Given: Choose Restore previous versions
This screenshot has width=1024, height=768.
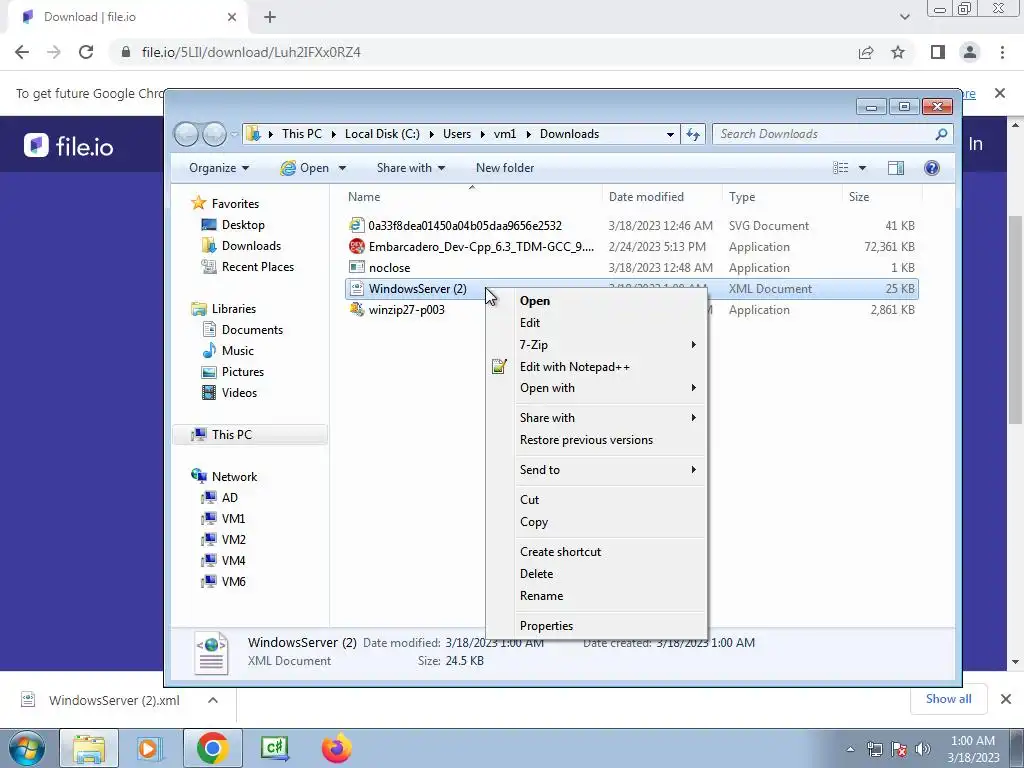Looking at the screenshot, I should click(x=586, y=440).
